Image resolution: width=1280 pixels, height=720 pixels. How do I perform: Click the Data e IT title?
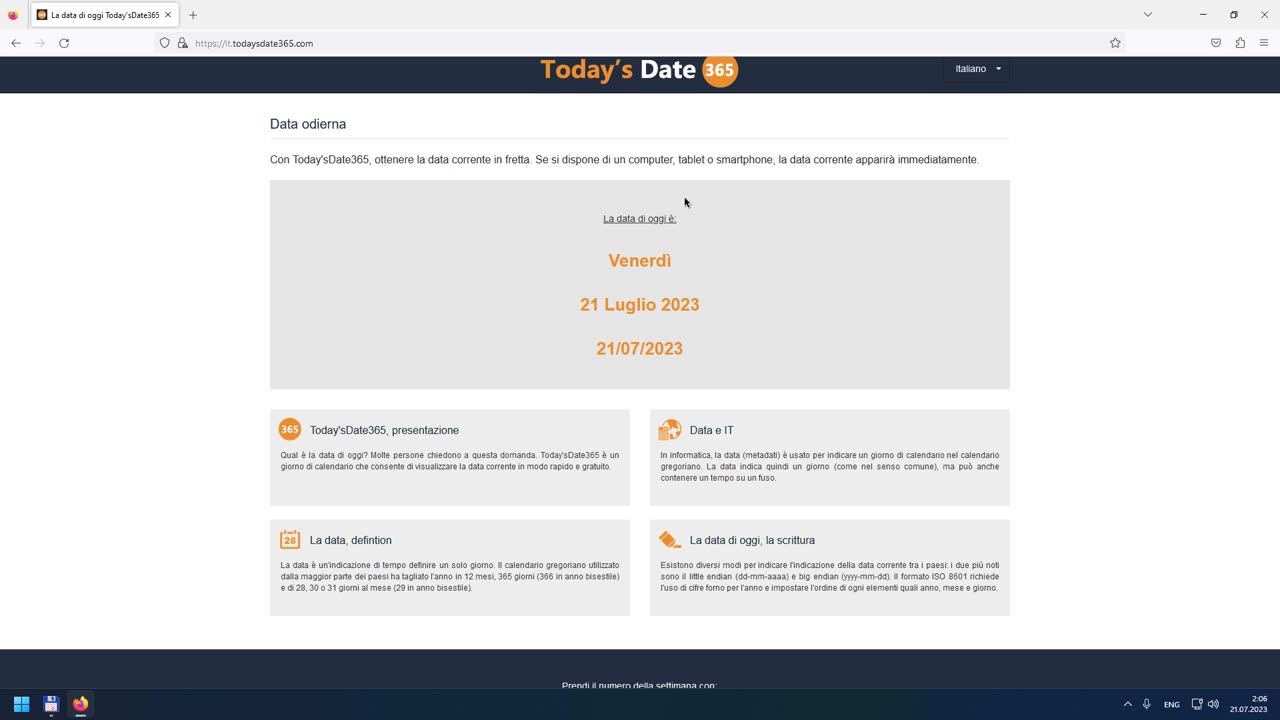point(712,430)
